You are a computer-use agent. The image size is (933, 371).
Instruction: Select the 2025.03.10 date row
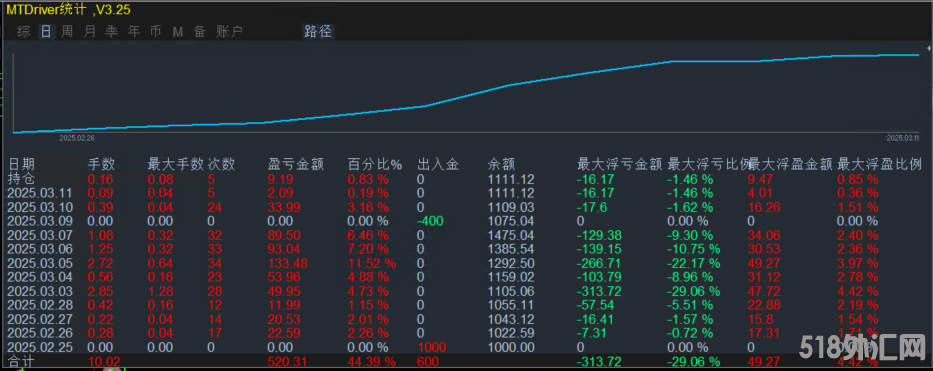(x=39, y=207)
